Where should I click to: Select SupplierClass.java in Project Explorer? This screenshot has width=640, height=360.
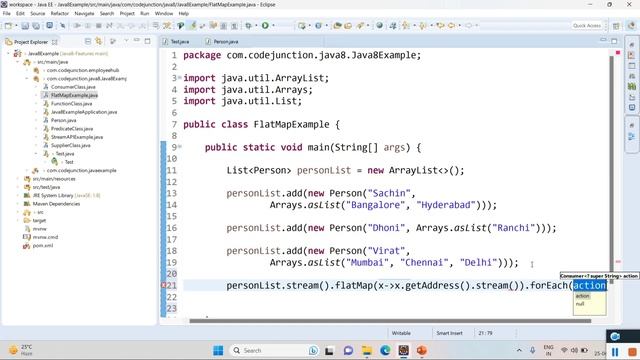click(x=71, y=145)
